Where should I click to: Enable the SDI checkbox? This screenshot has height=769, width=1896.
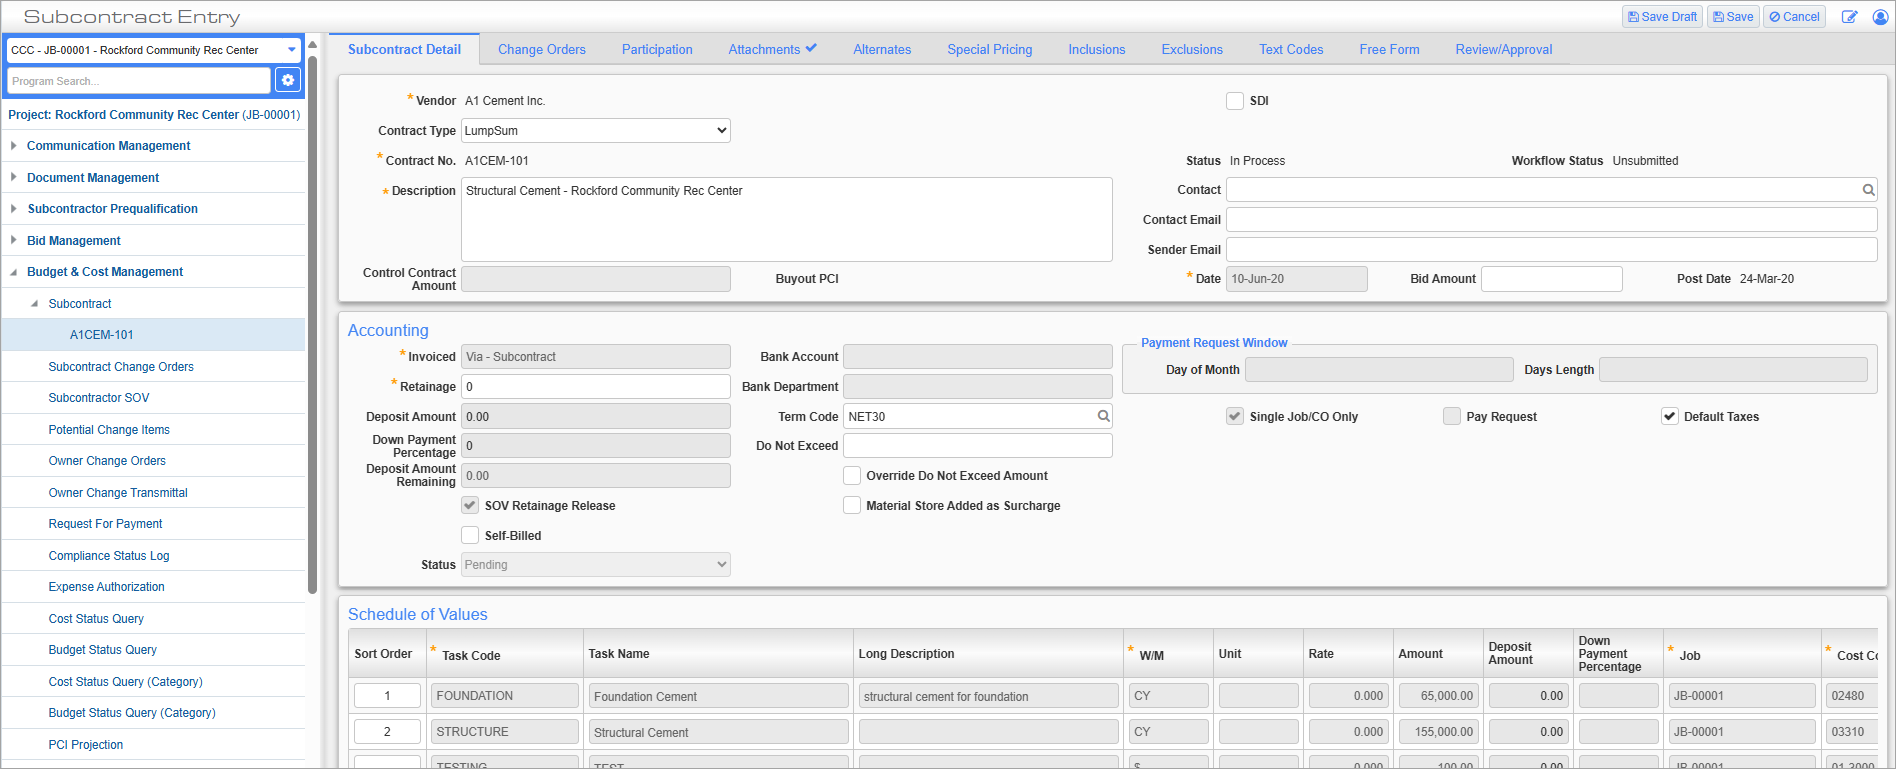1235,101
